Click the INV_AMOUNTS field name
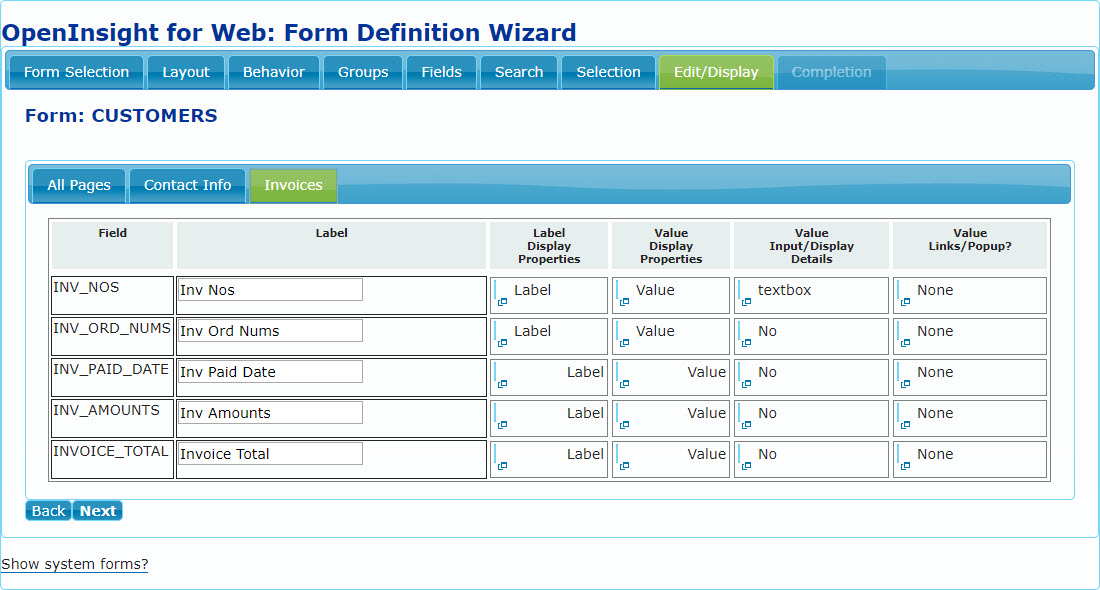Viewport: 1100px width, 590px height. tap(107, 410)
